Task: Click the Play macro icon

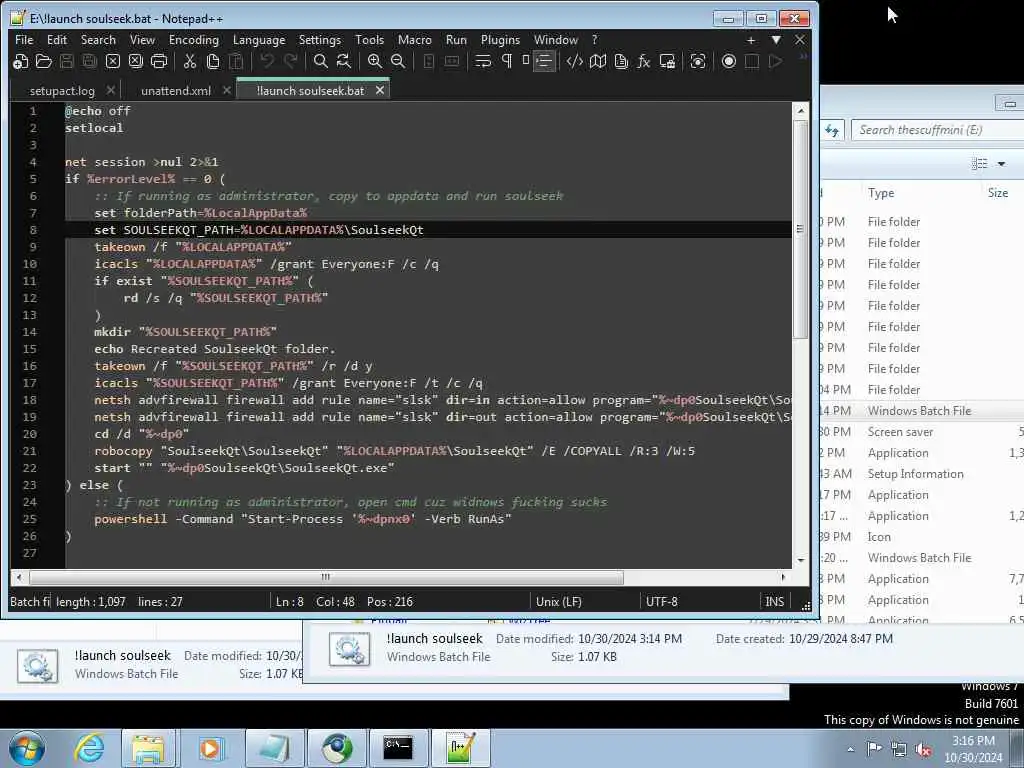Action: [x=775, y=61]
